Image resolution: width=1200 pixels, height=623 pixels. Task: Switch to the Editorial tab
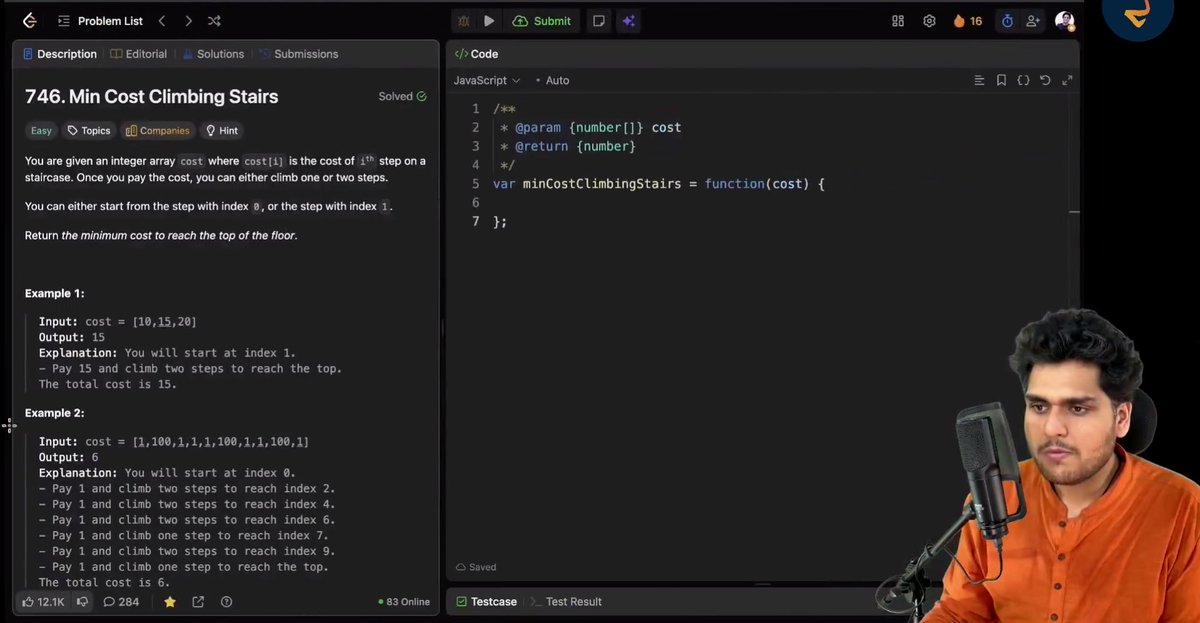pyautogui.click(x=139, y=54)
